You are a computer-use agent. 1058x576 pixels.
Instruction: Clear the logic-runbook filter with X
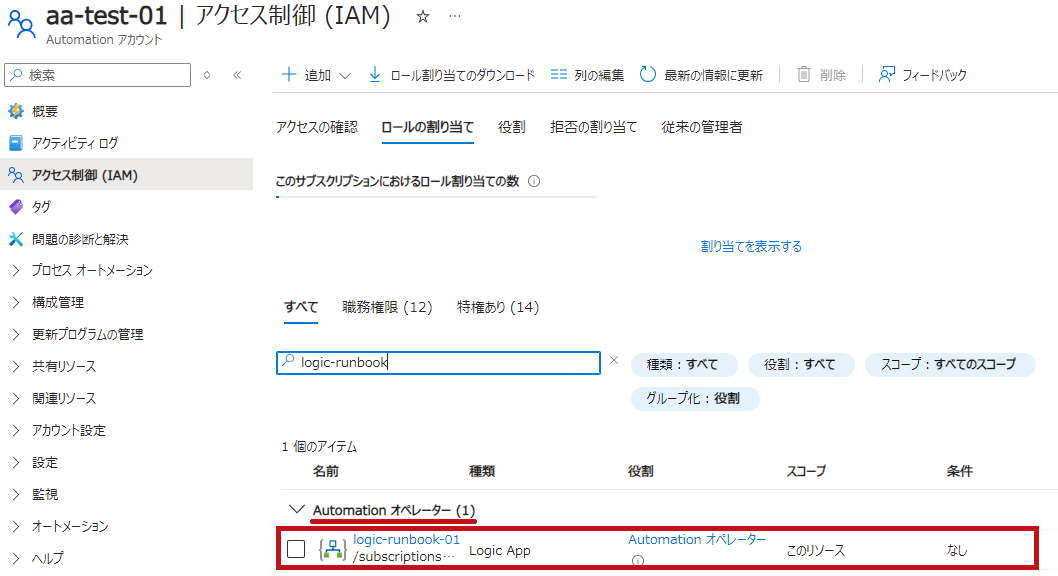(614, 360)
